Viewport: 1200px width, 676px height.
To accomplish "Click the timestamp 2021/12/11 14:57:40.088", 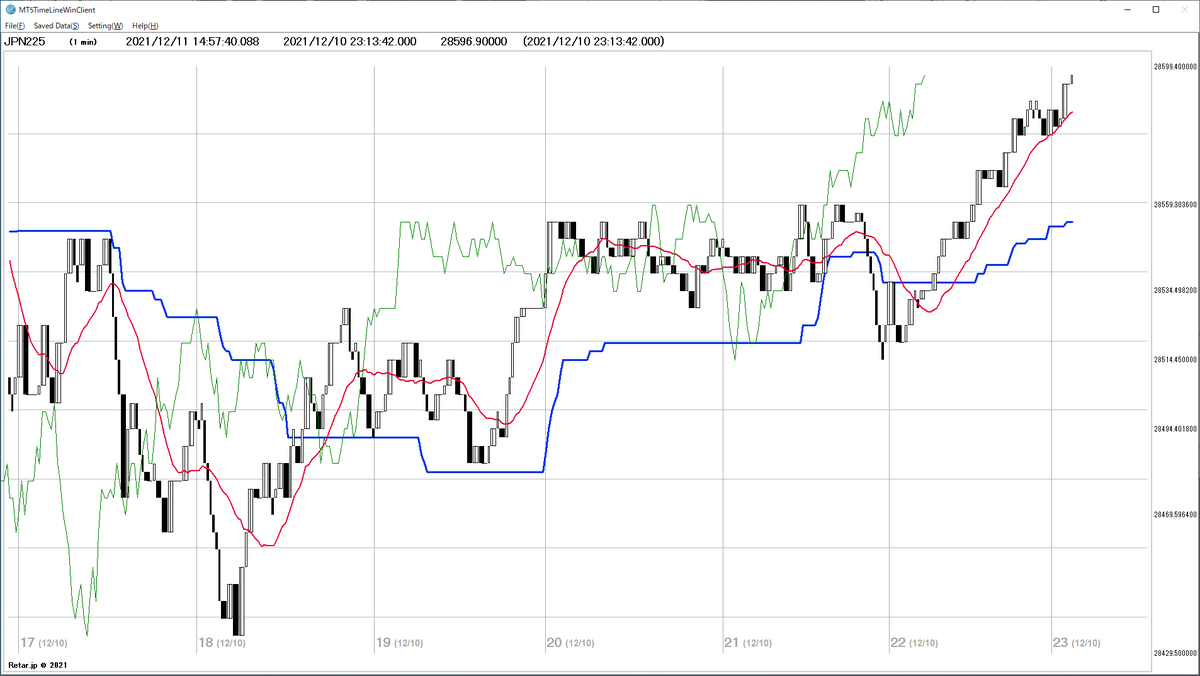I will 193,42.
